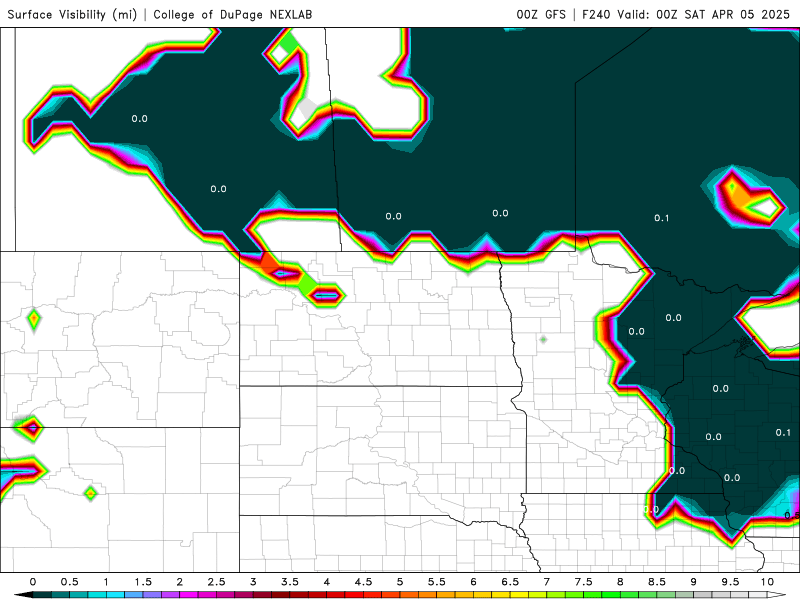Click the "Valid: 00Z SAT APR 05 2025" text

coord(703,14)
